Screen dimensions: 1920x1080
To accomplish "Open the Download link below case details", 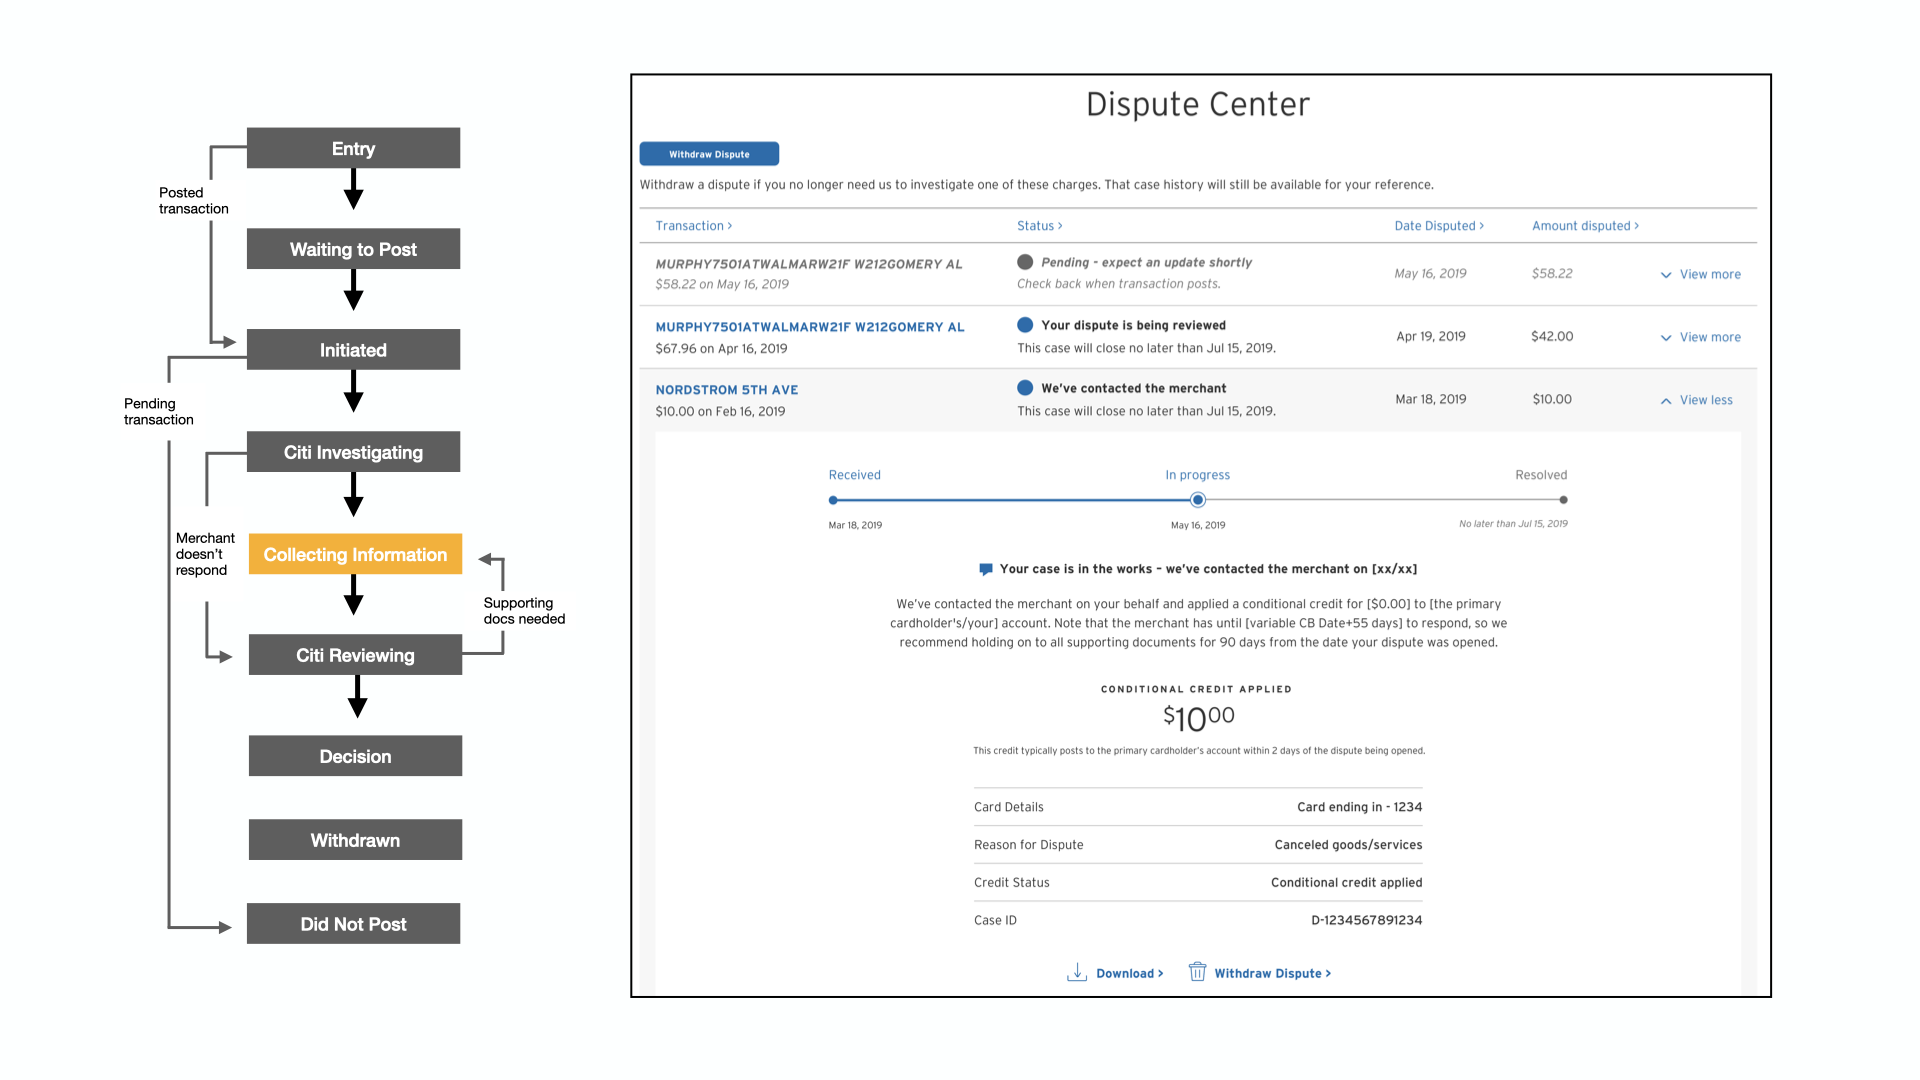I will [x=1129, y=973].
